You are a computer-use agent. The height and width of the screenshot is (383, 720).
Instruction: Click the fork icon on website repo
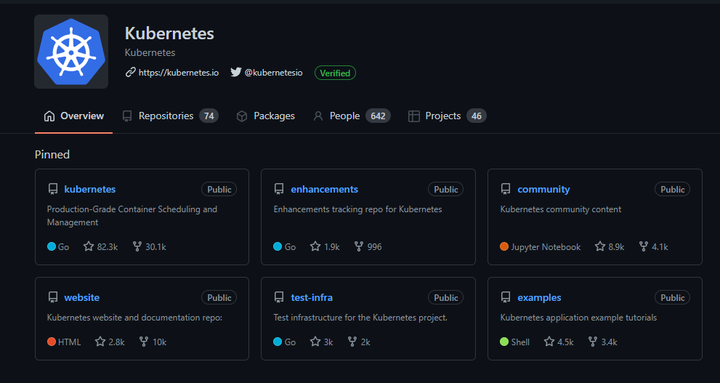coord(144,342)
